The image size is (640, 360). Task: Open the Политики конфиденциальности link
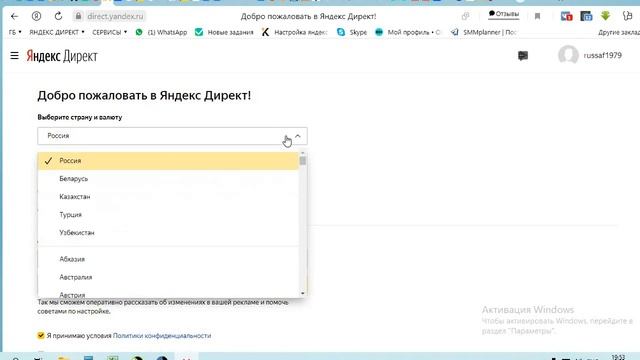coord(162,336)
